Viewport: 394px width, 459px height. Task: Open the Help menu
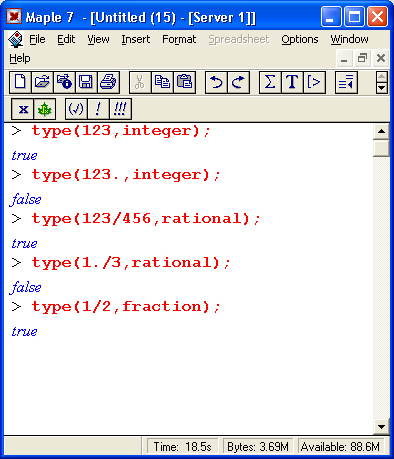[20, 58]
